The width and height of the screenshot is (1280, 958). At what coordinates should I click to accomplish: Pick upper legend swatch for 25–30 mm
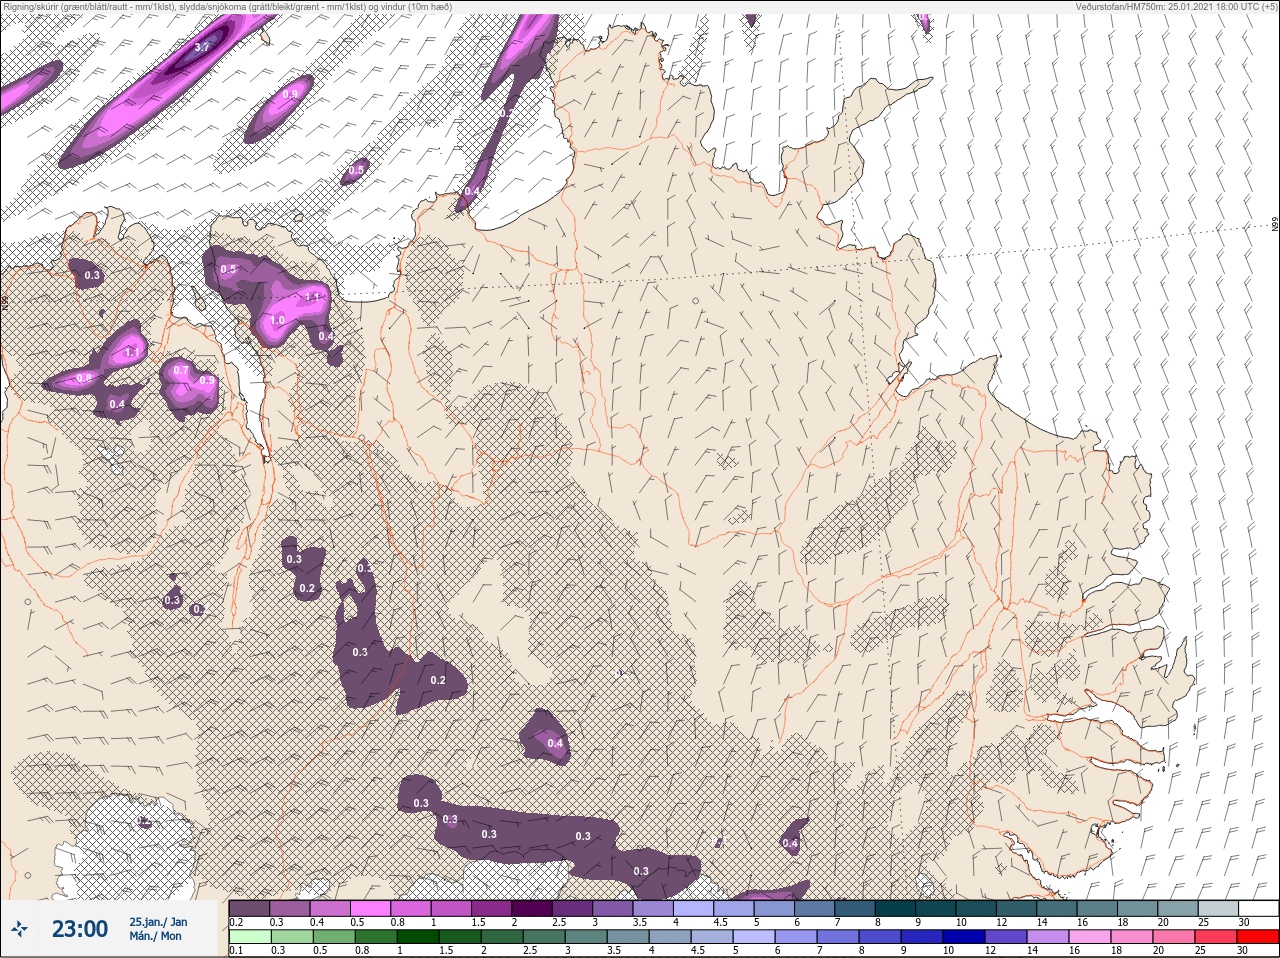(x=1219, y=908)
